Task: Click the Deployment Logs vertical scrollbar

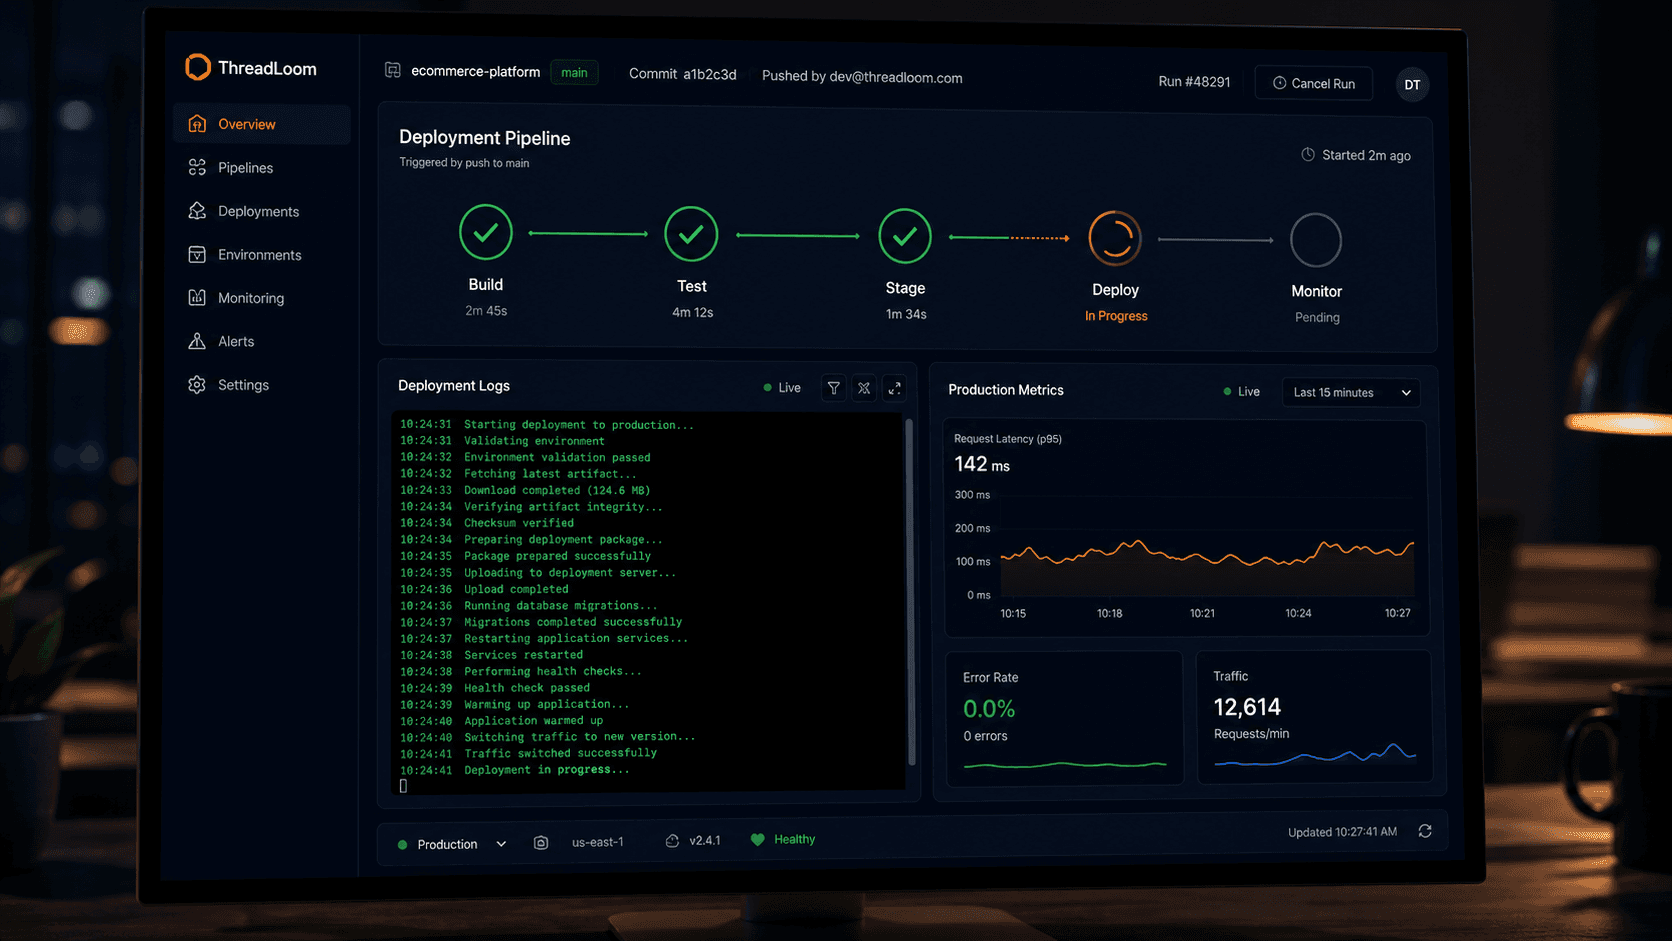Action: click(x=910, y=592)
